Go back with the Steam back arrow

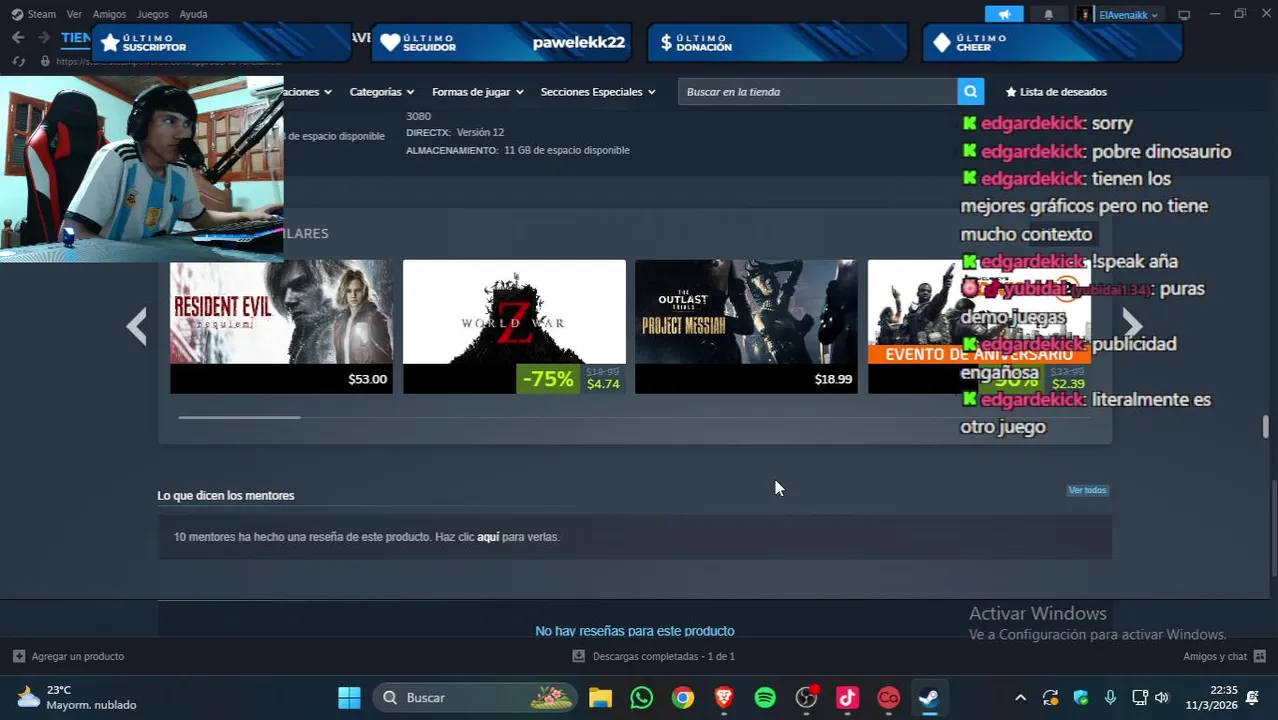[18, 37]
